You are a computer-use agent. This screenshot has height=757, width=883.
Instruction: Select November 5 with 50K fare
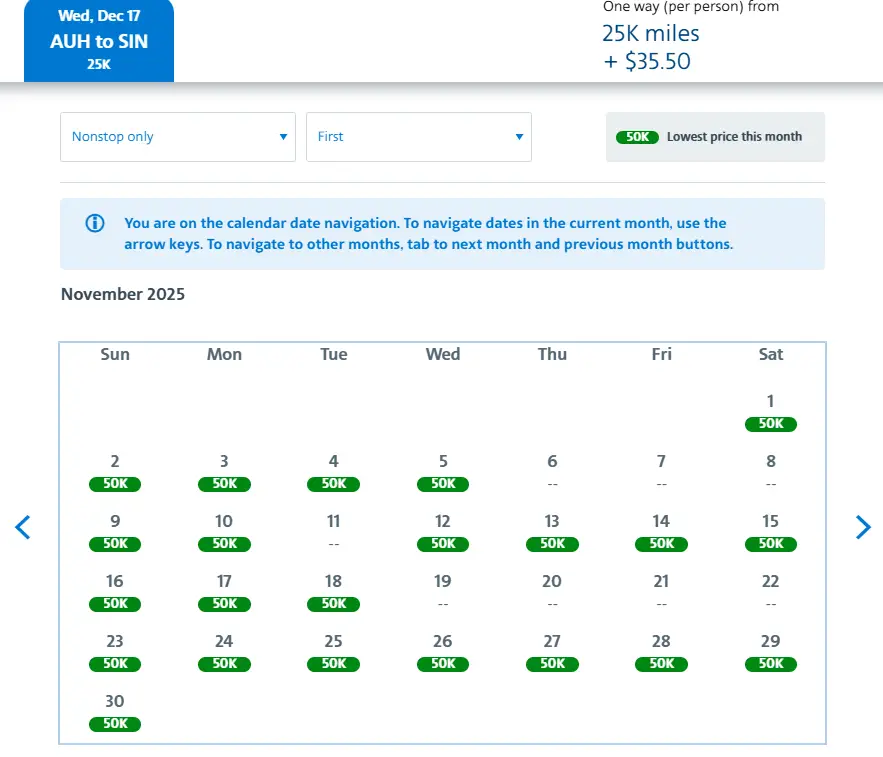pyautogui.click(x=443, y=473)
